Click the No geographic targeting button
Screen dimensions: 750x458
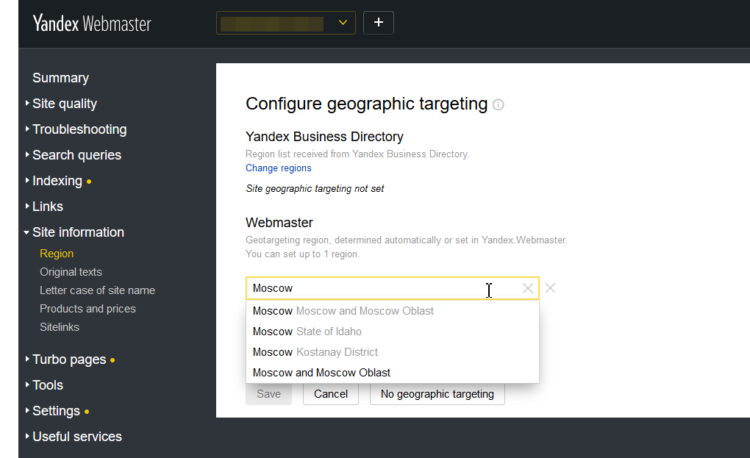(x=437, y=394)
